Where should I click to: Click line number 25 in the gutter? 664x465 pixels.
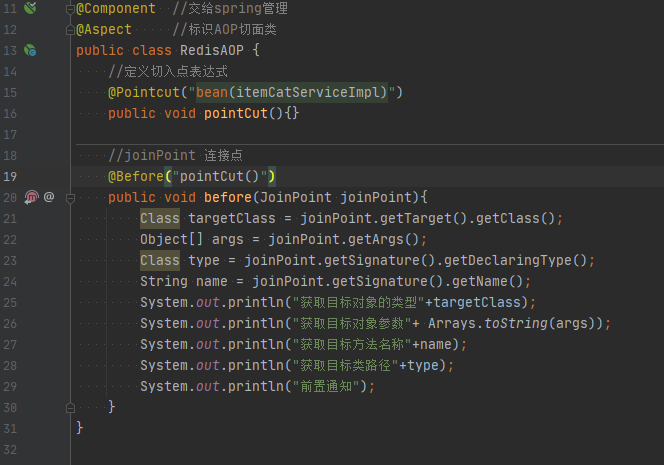point(10,302)
